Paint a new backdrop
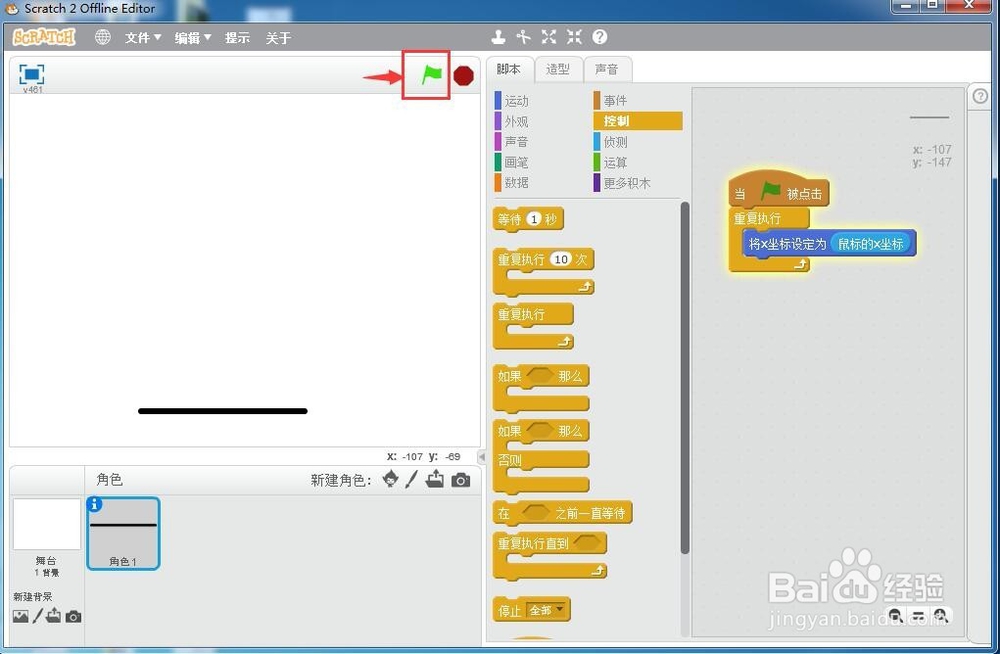1000x654 pixels. click(x=38, y=616)
